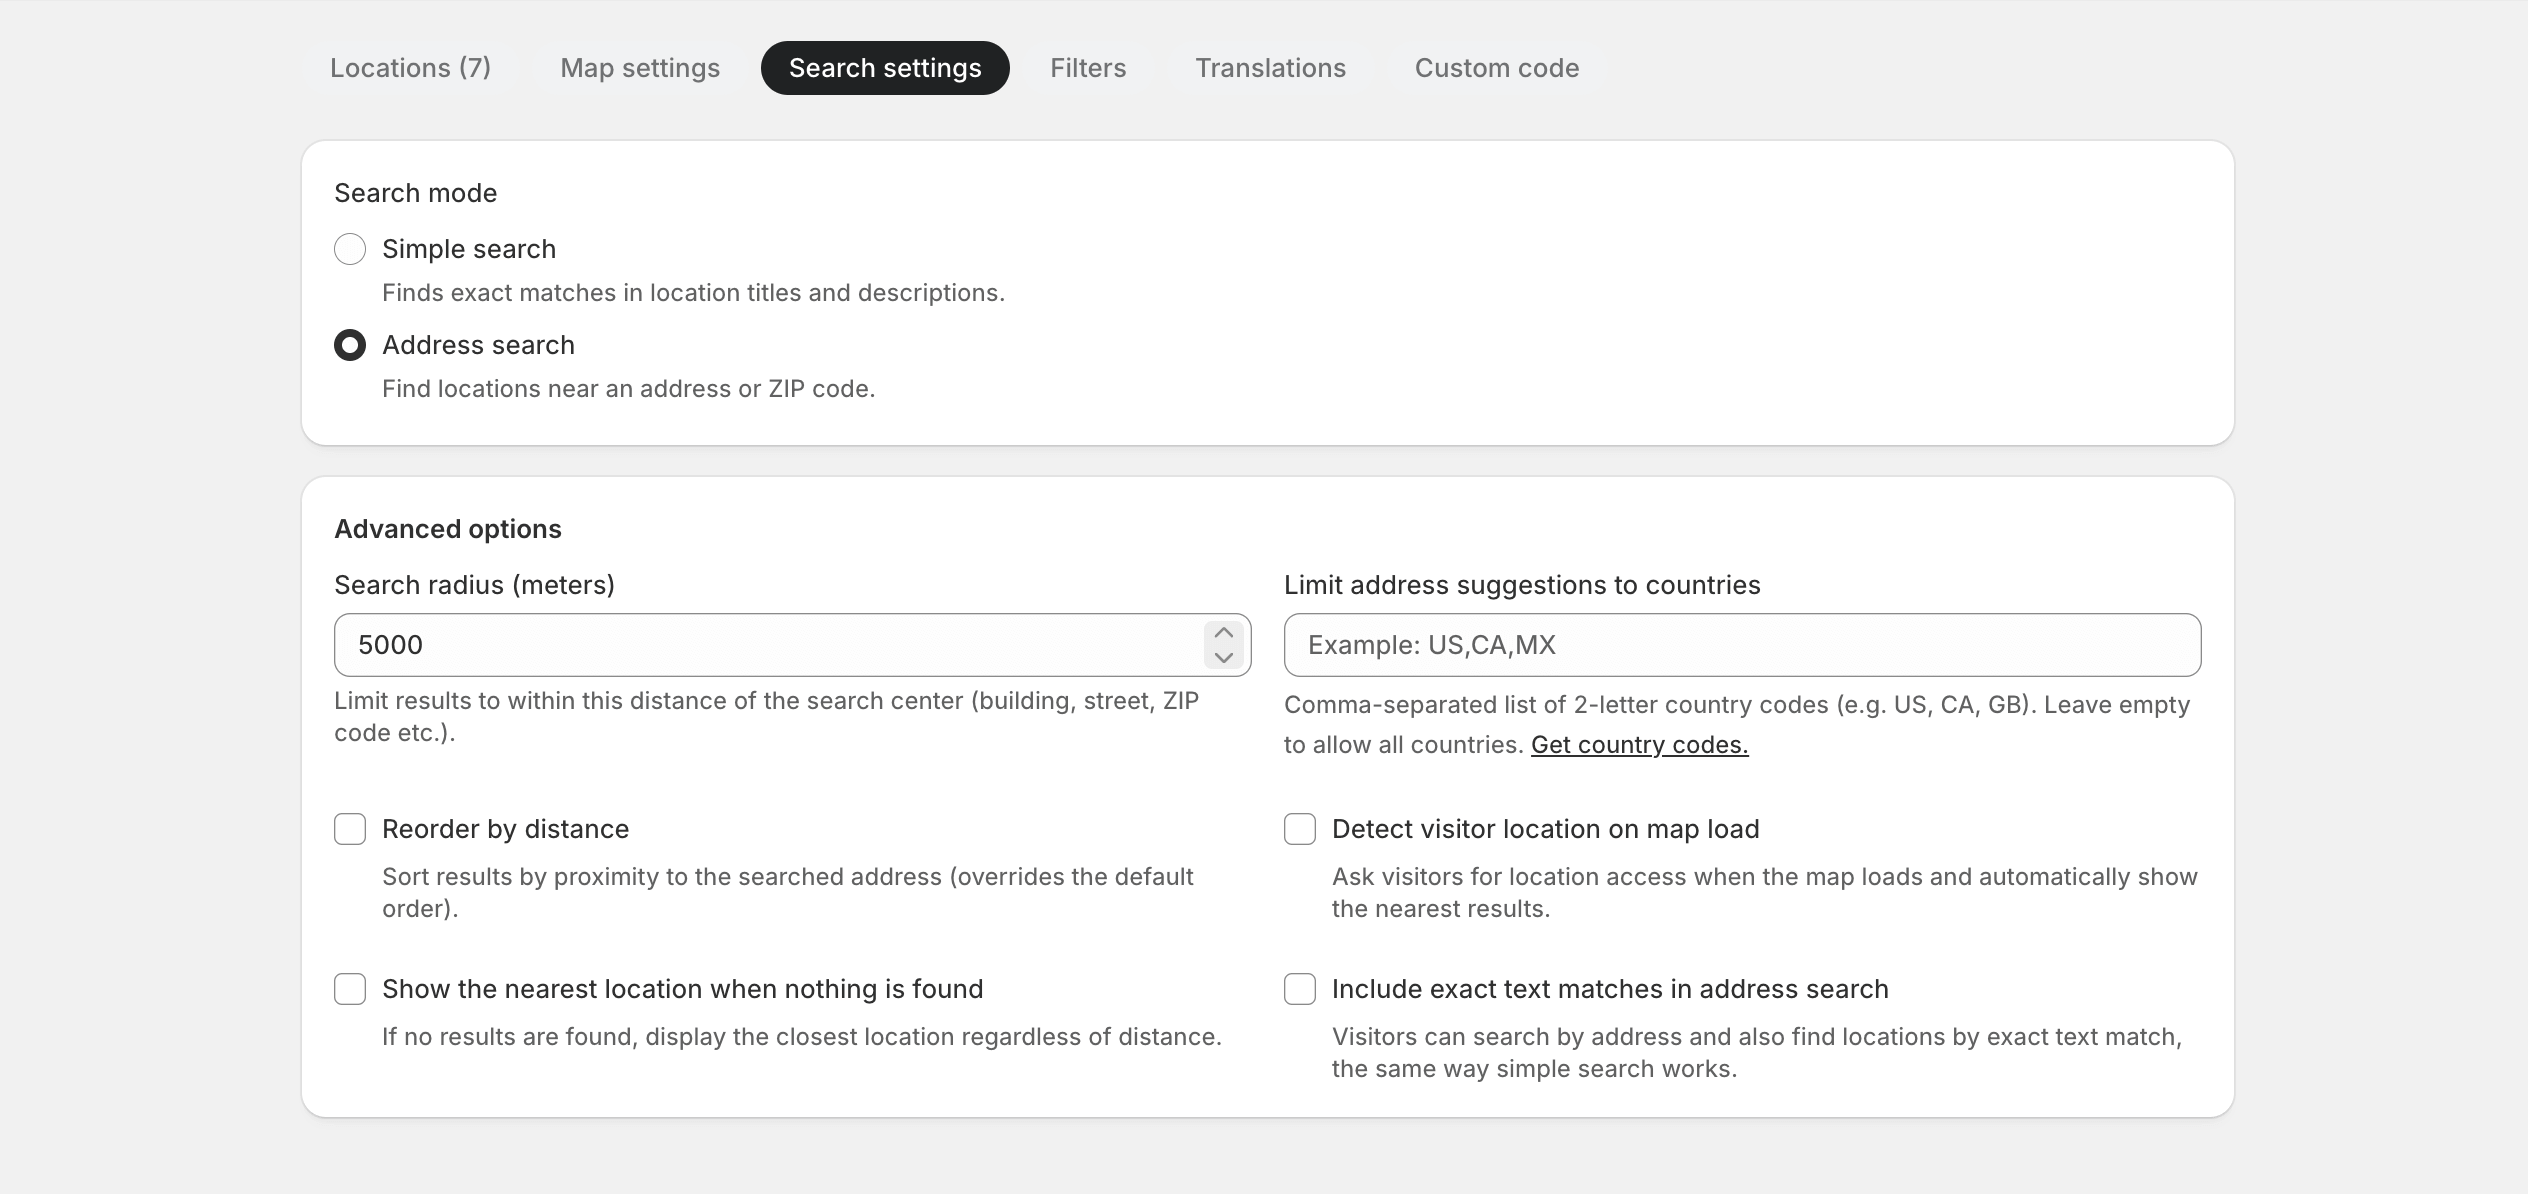The height and width of the screenshot is (1194, 2528).
Task: Stay on the Search settings tab
Action: (884, 67)
